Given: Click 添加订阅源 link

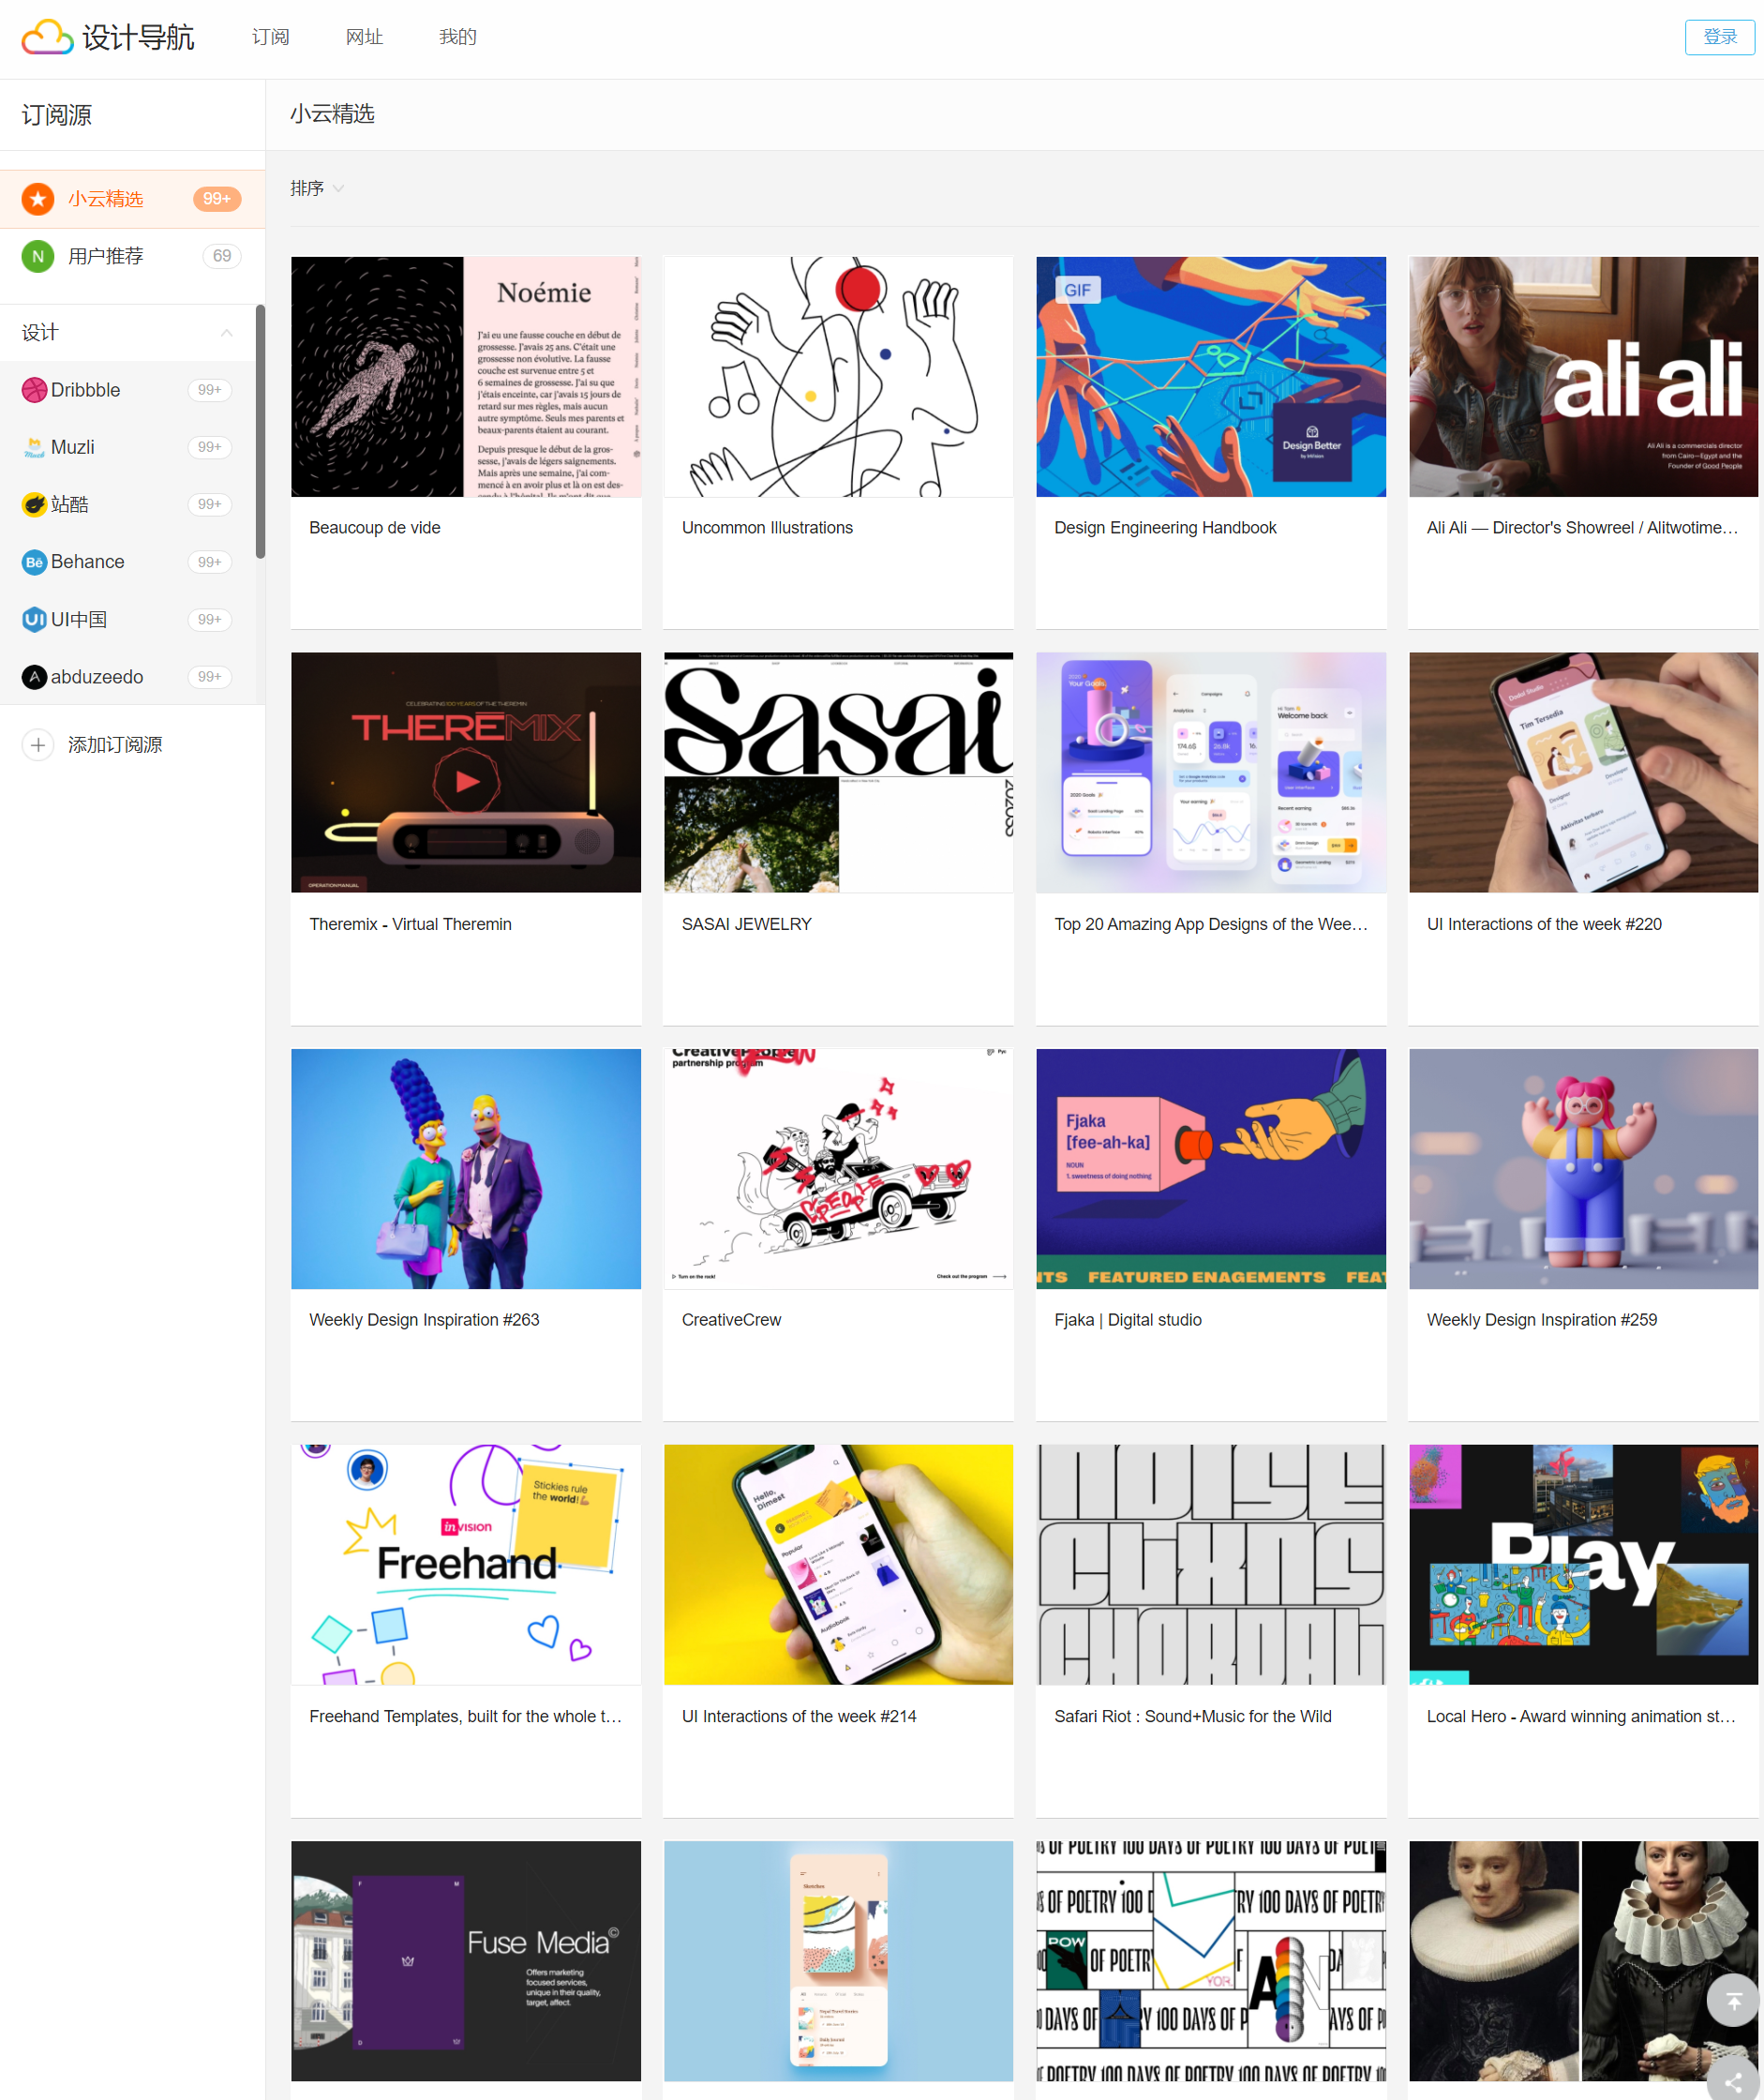Looking at the screenshot, I should [115, 745].
